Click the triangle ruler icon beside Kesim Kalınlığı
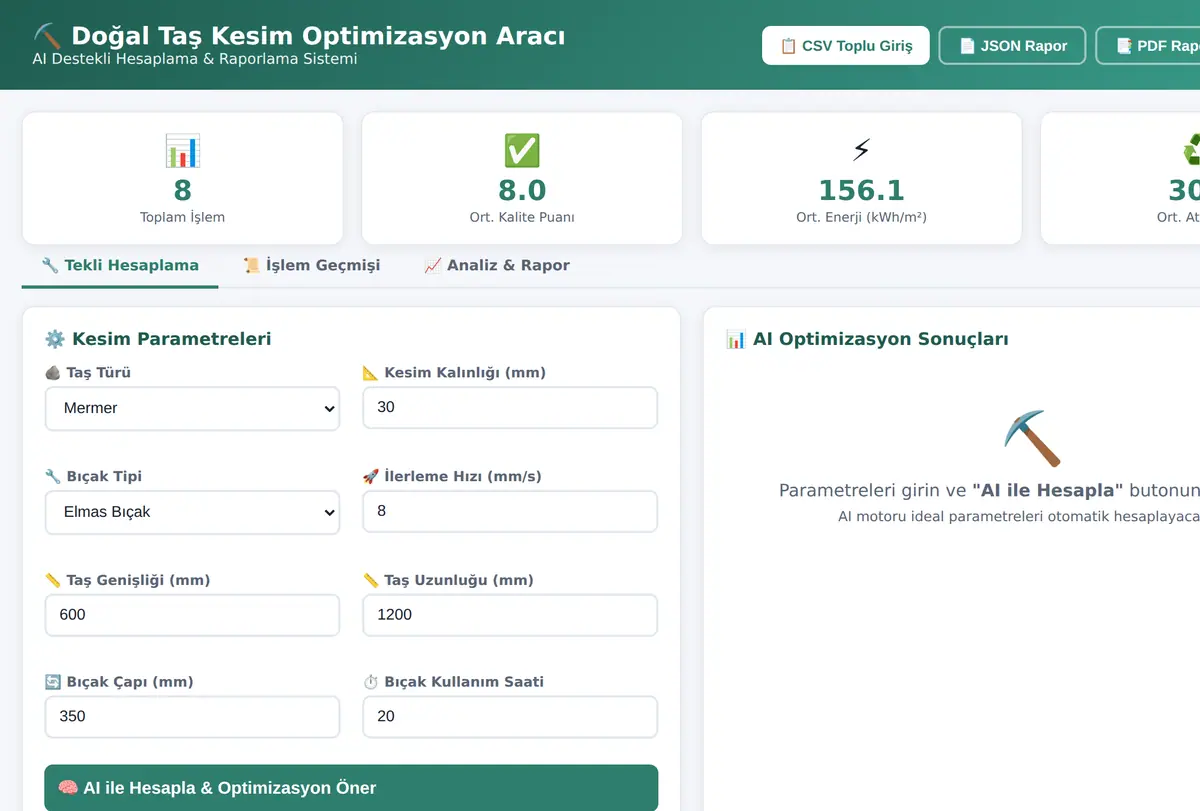The image size is (1200, 811). point(371,373)
